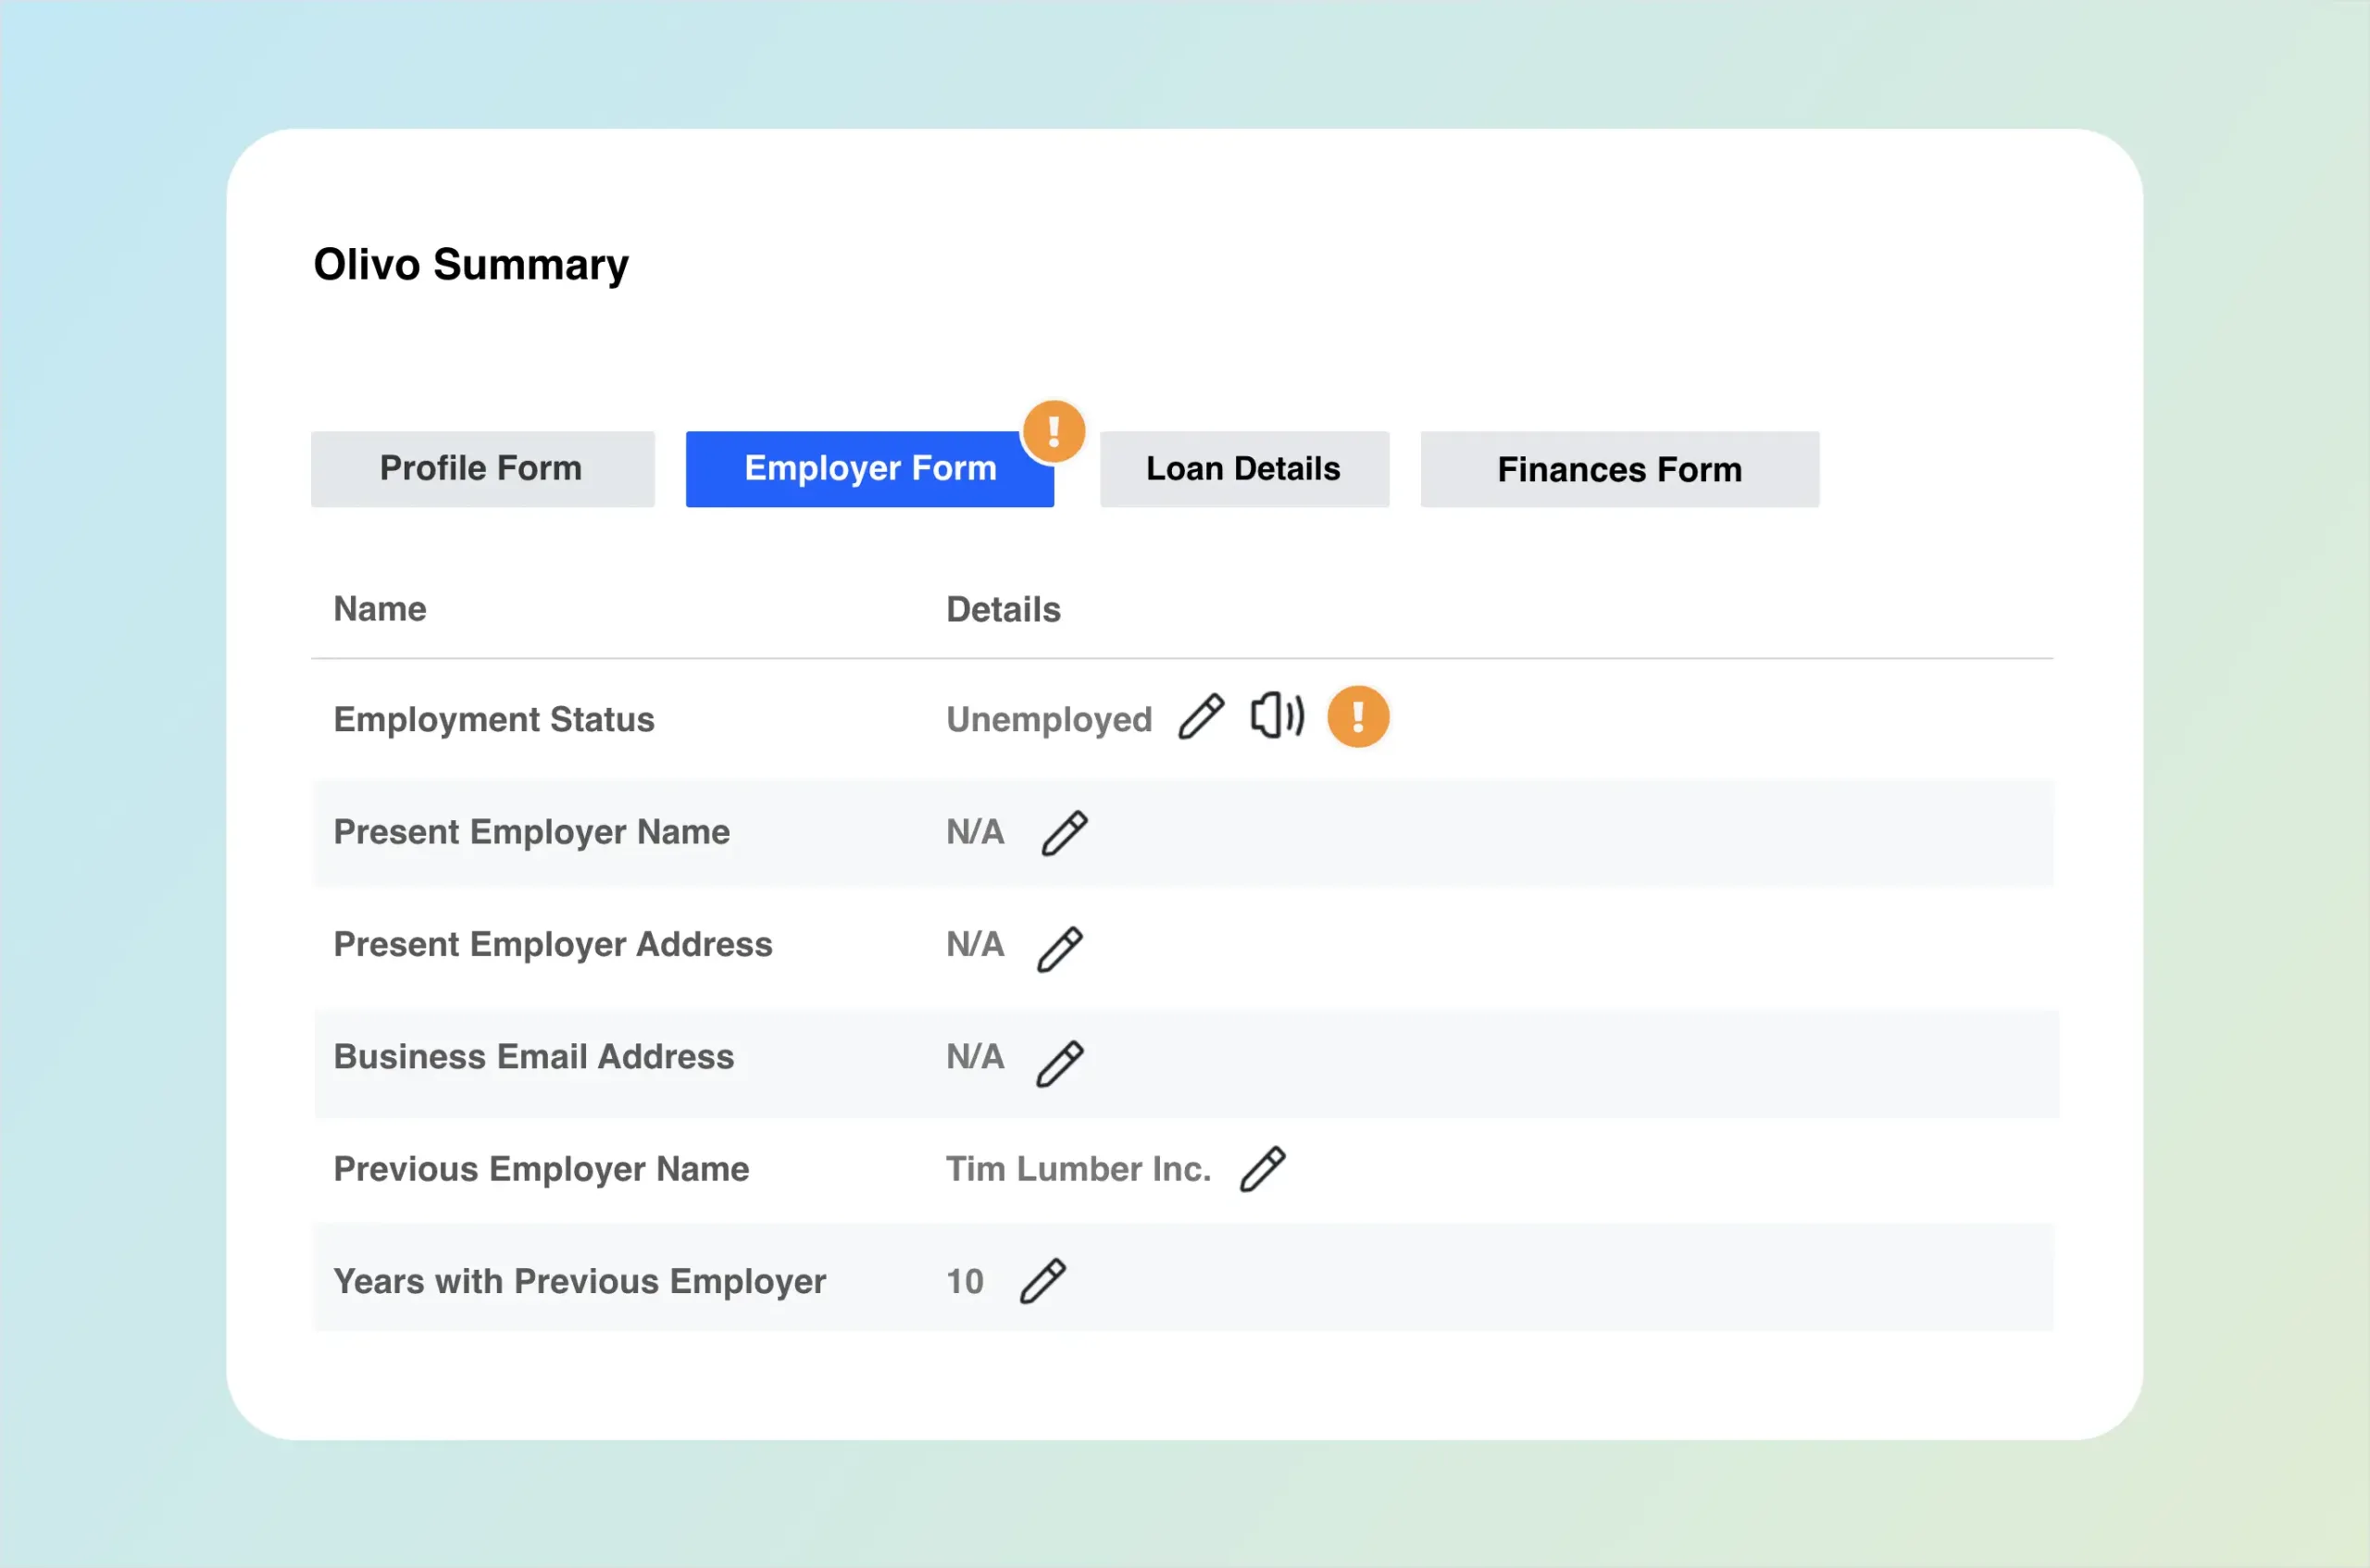The image size is (2370, 1568).
Task: Edit the Present Employer Name field
Action: click(x=1063, y=832)
